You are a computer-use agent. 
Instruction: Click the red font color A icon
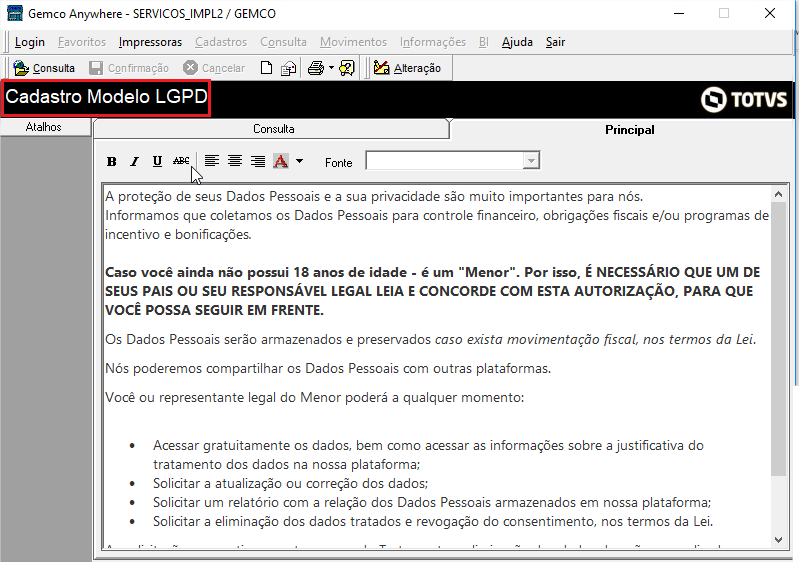click(281, 162)
